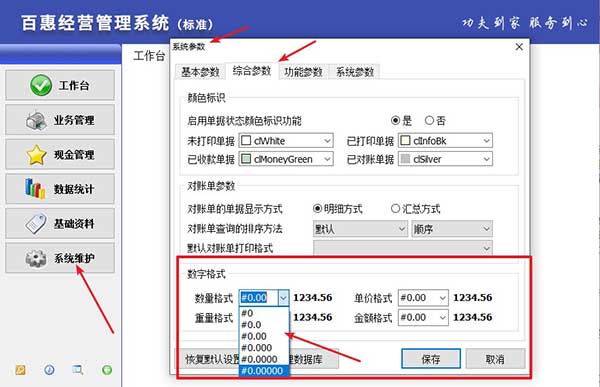600x387 pixels.
Task: Close the 系统参数 dialog
Action: [x=519, y=47]
